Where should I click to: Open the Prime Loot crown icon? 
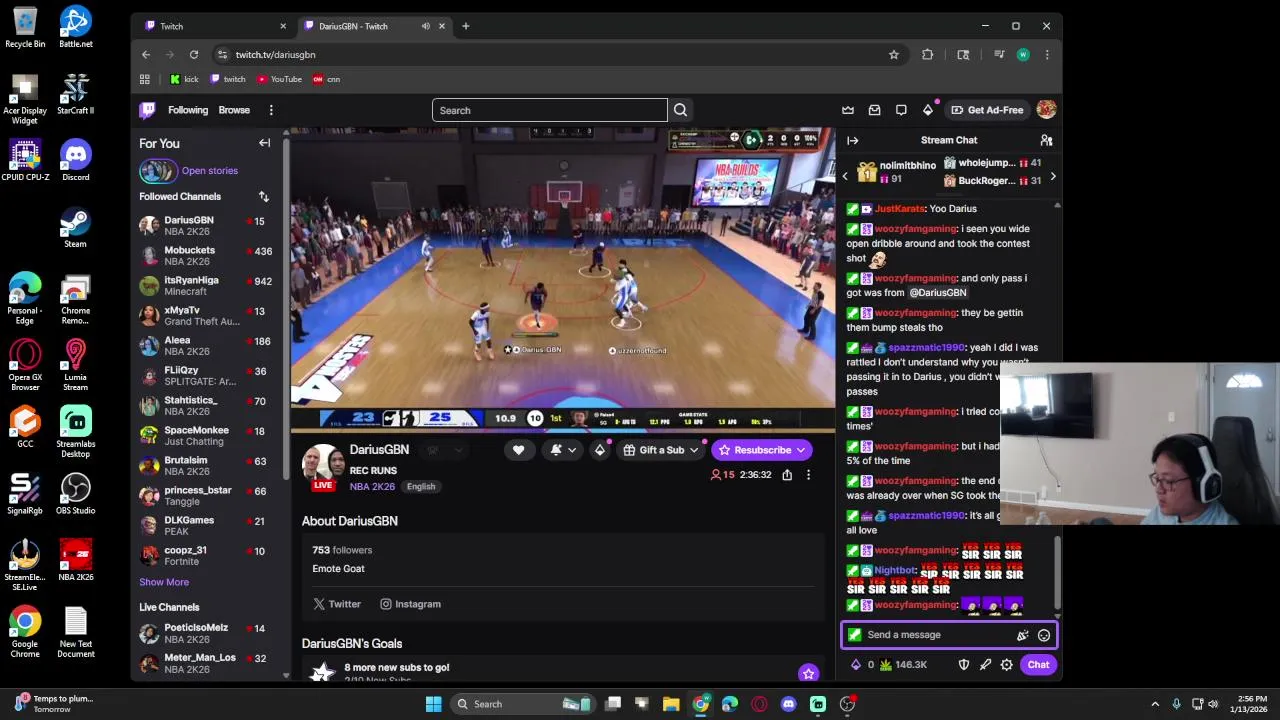[x=848, y=110]
